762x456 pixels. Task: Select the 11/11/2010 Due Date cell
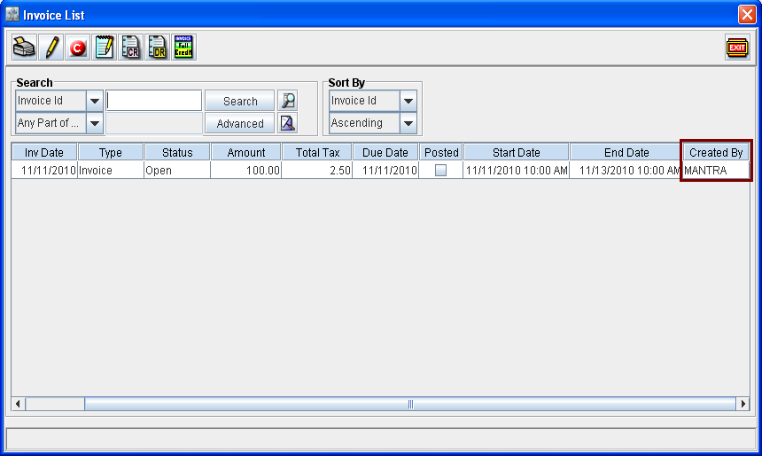pyautogui.click(x=385, y=170)
